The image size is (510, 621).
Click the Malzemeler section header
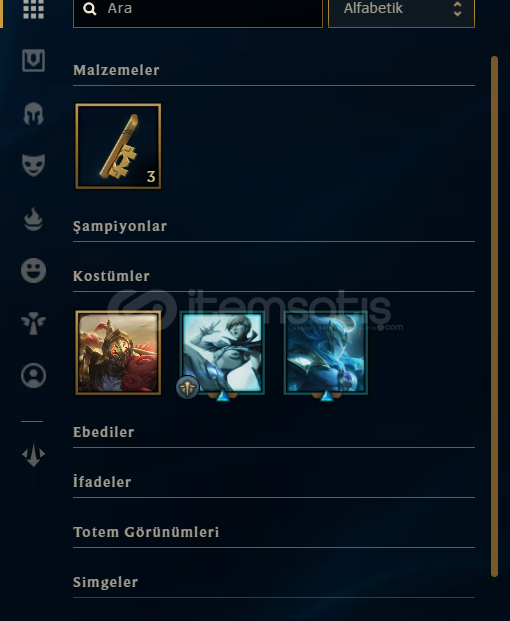116,70
